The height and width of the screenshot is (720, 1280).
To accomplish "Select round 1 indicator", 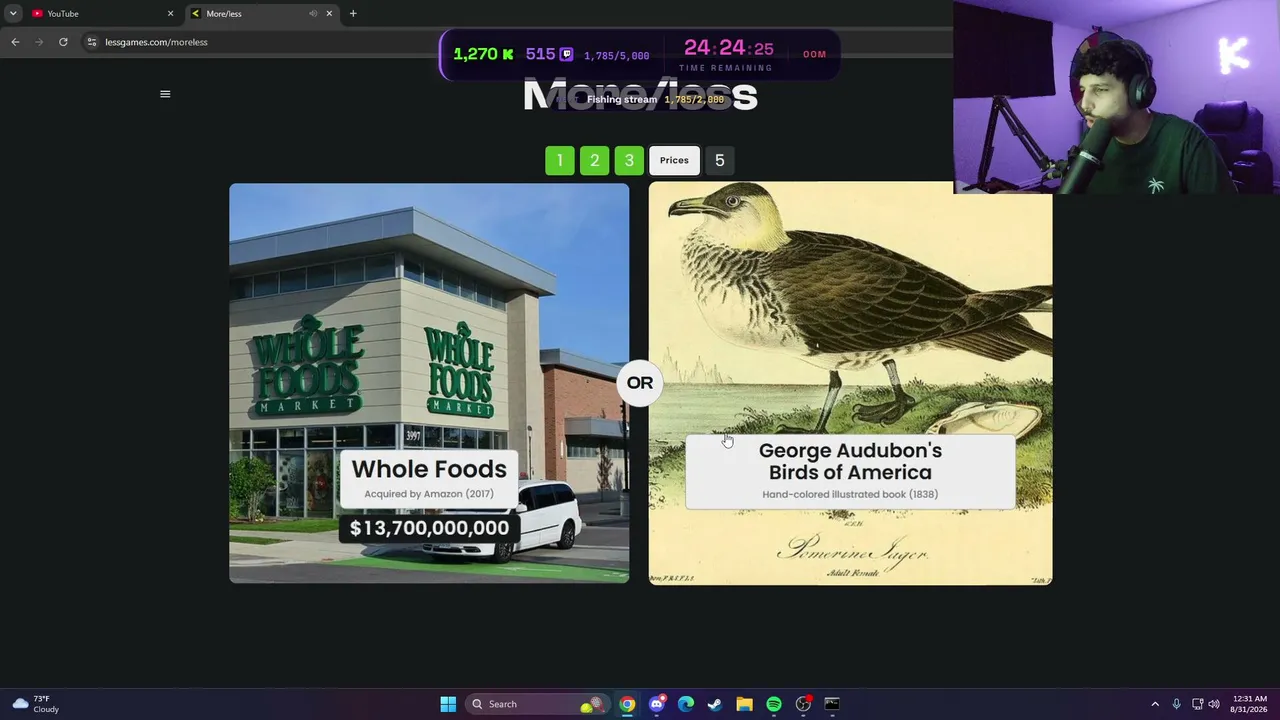I will [560, 160].
